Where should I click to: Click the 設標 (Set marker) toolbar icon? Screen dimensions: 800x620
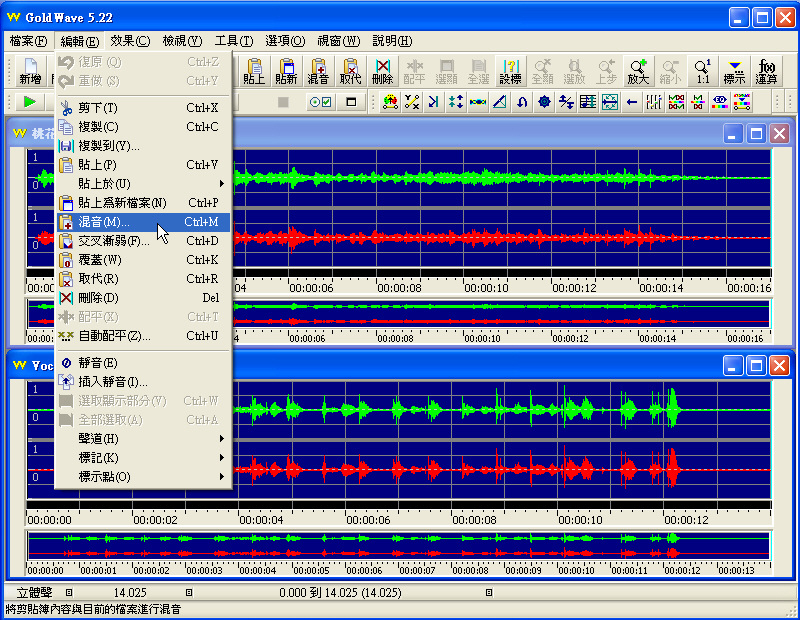[x=510, y=70]
